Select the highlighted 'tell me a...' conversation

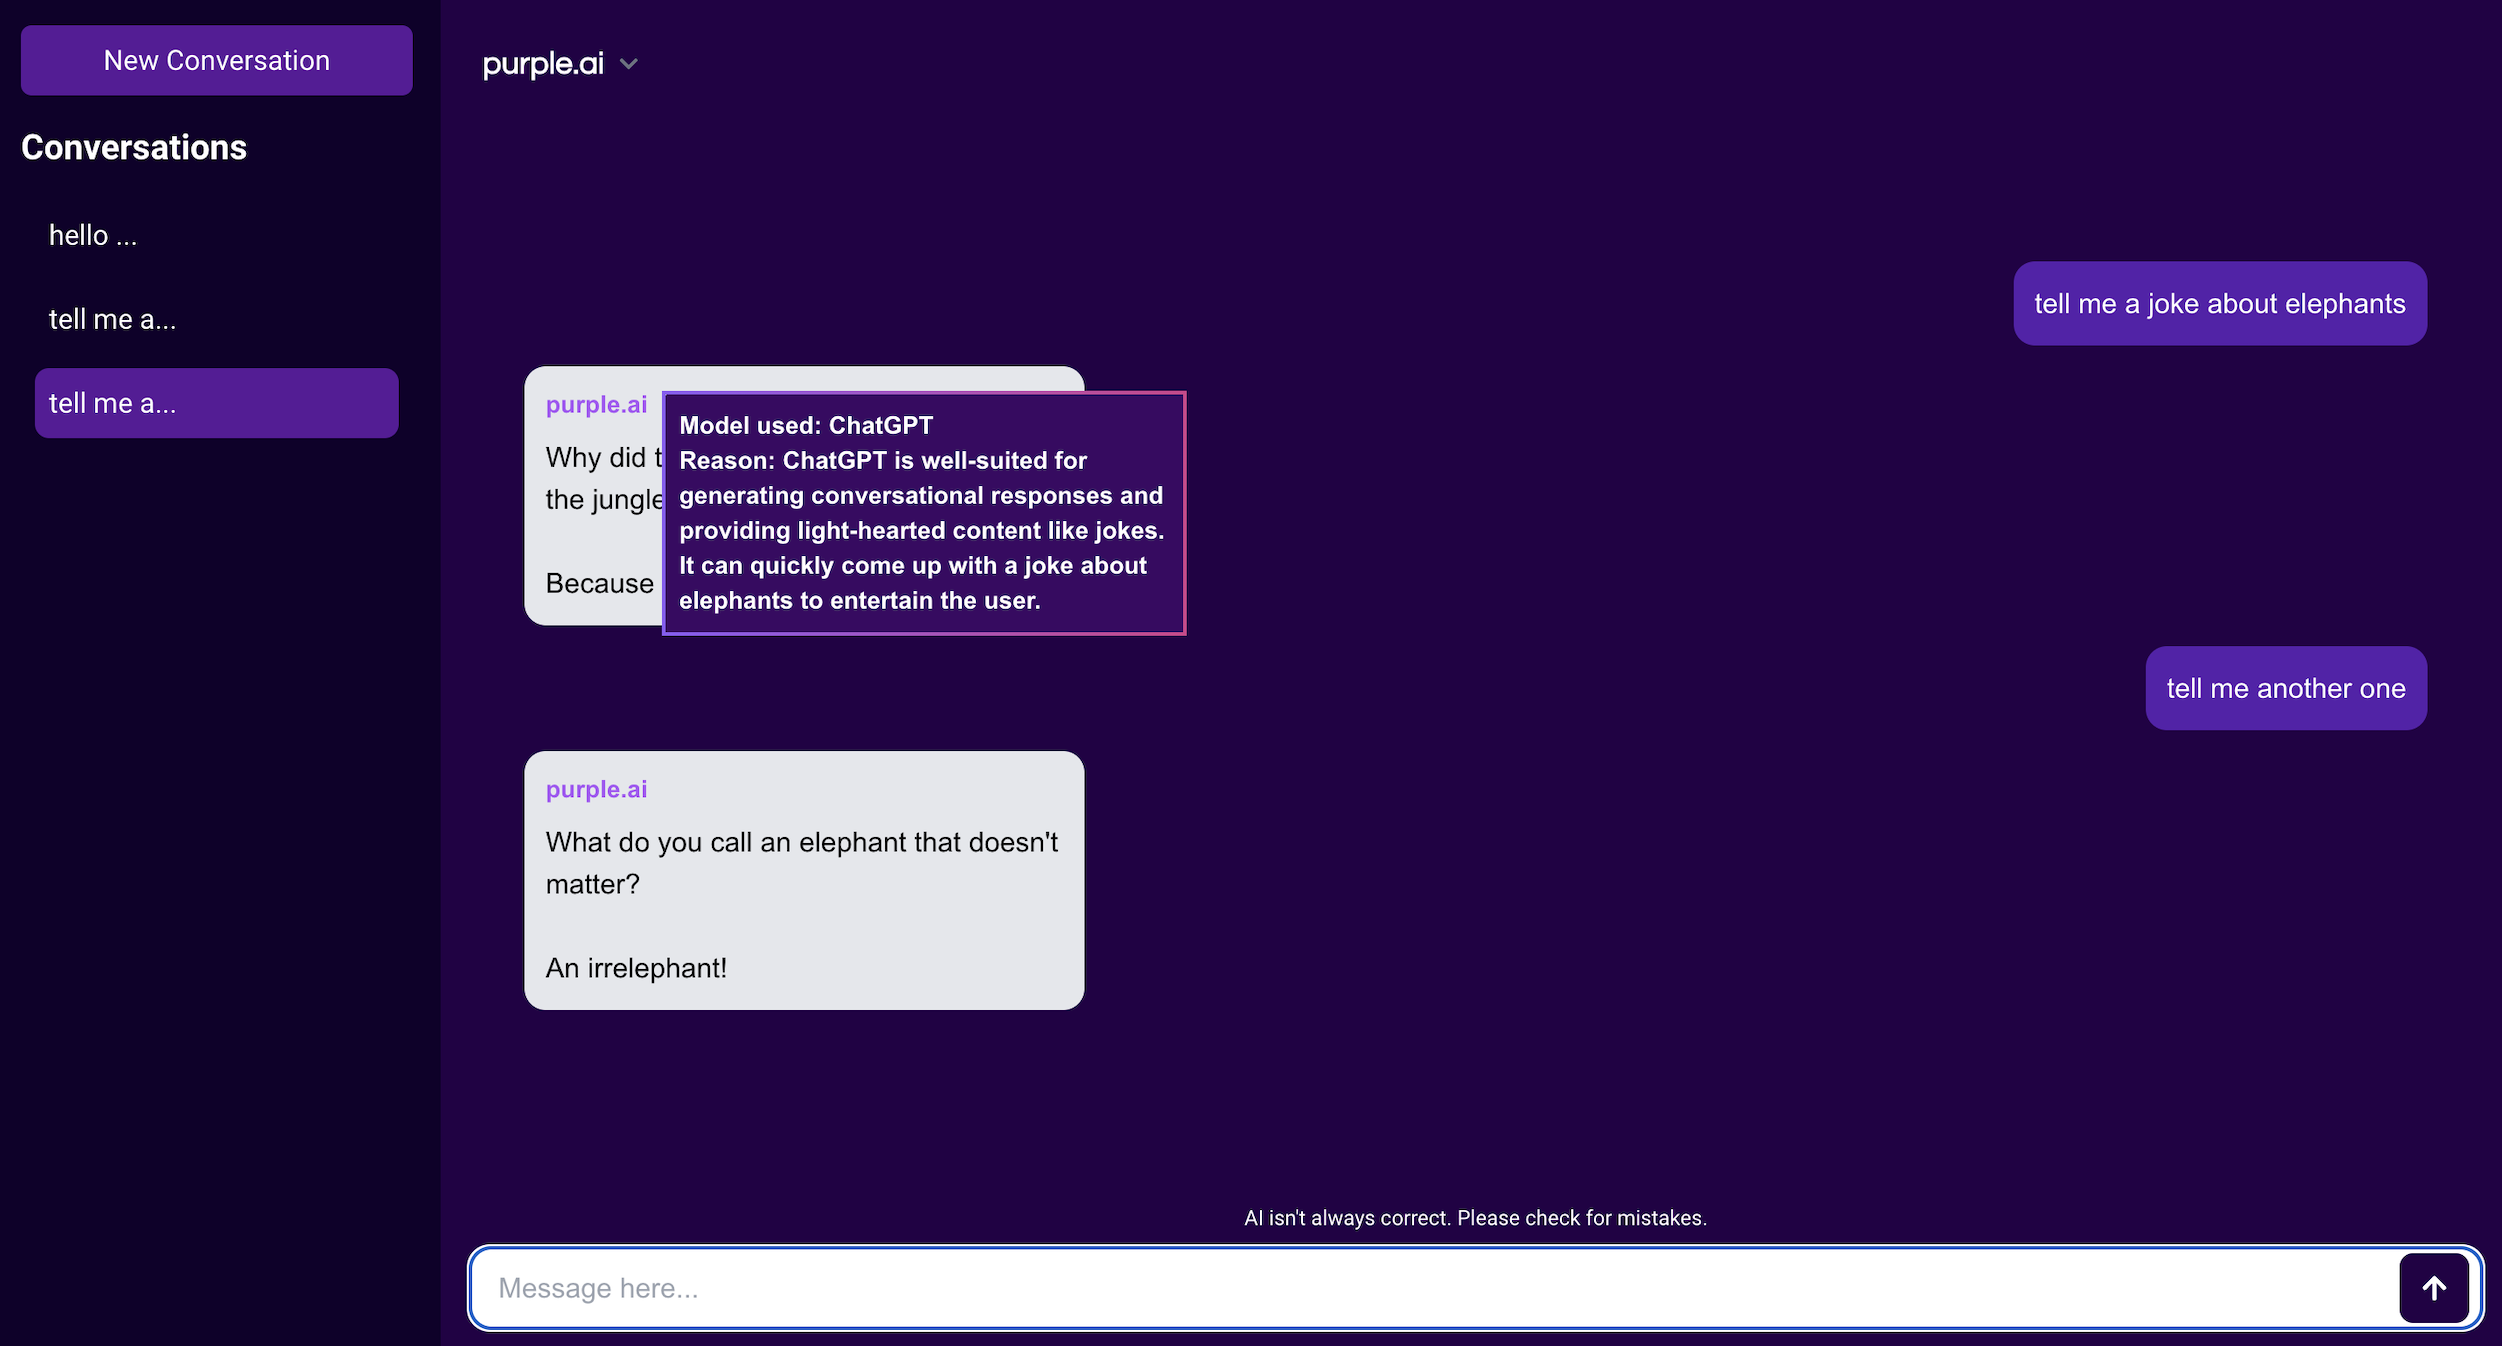point(216,403)
